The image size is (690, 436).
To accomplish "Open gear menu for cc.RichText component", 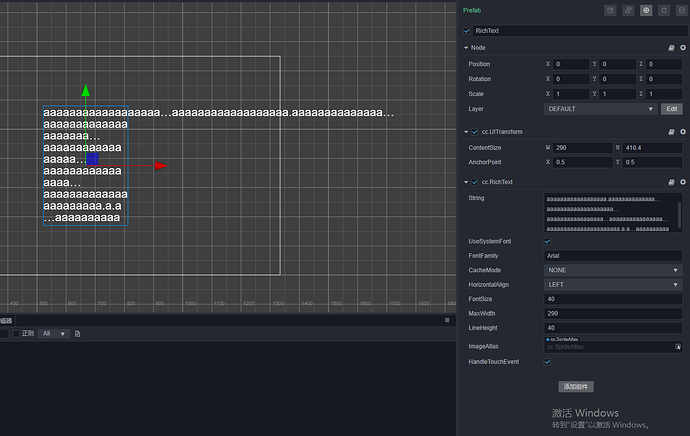I will coord(683,182).
